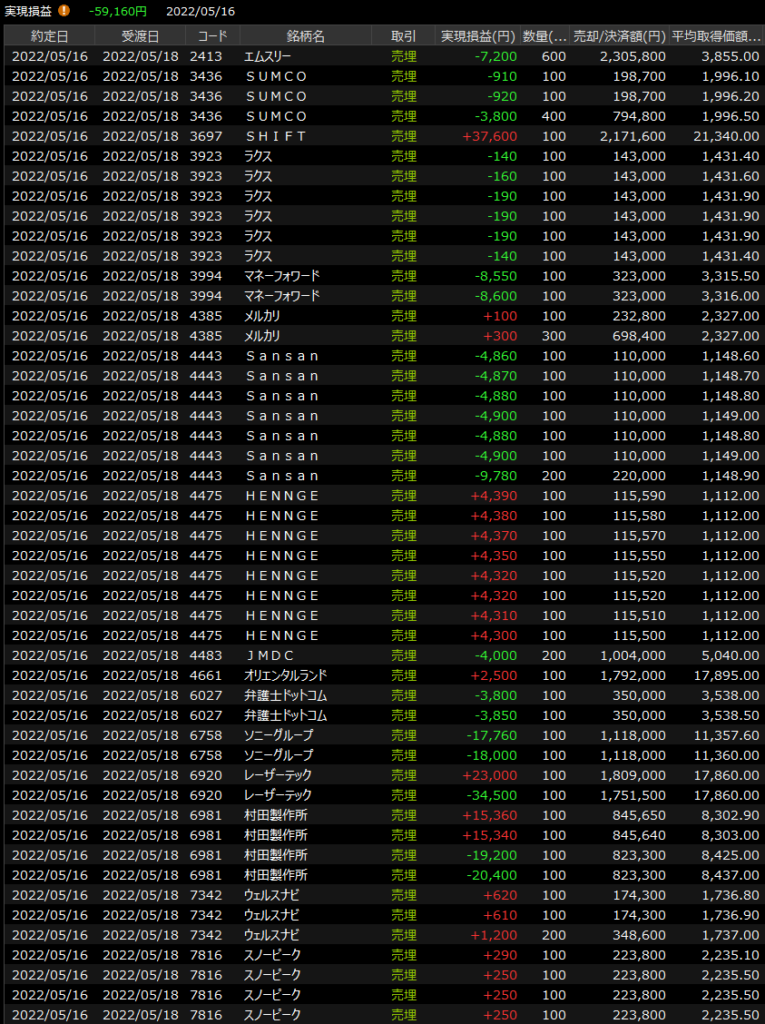Screen dimensions: 765x1024
Task: Sort by the 約定日 column header
Action: [49, 36]
